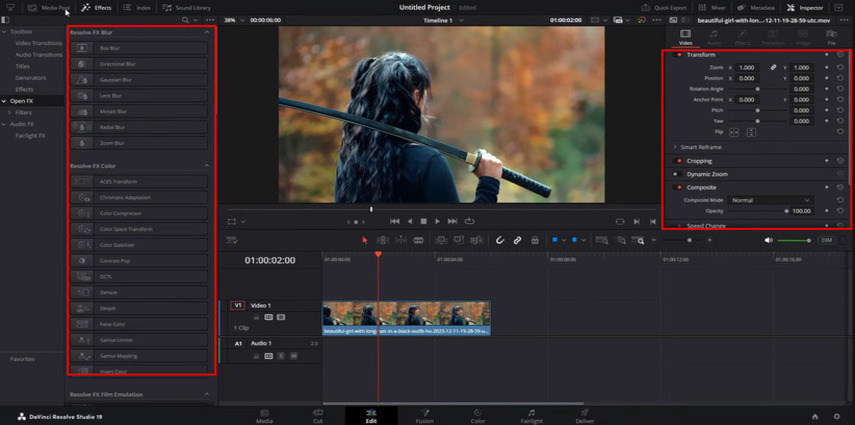The width and height of the screenshot is (855, 425).
Task: Jump to the first frame
Action: (395, 221)
